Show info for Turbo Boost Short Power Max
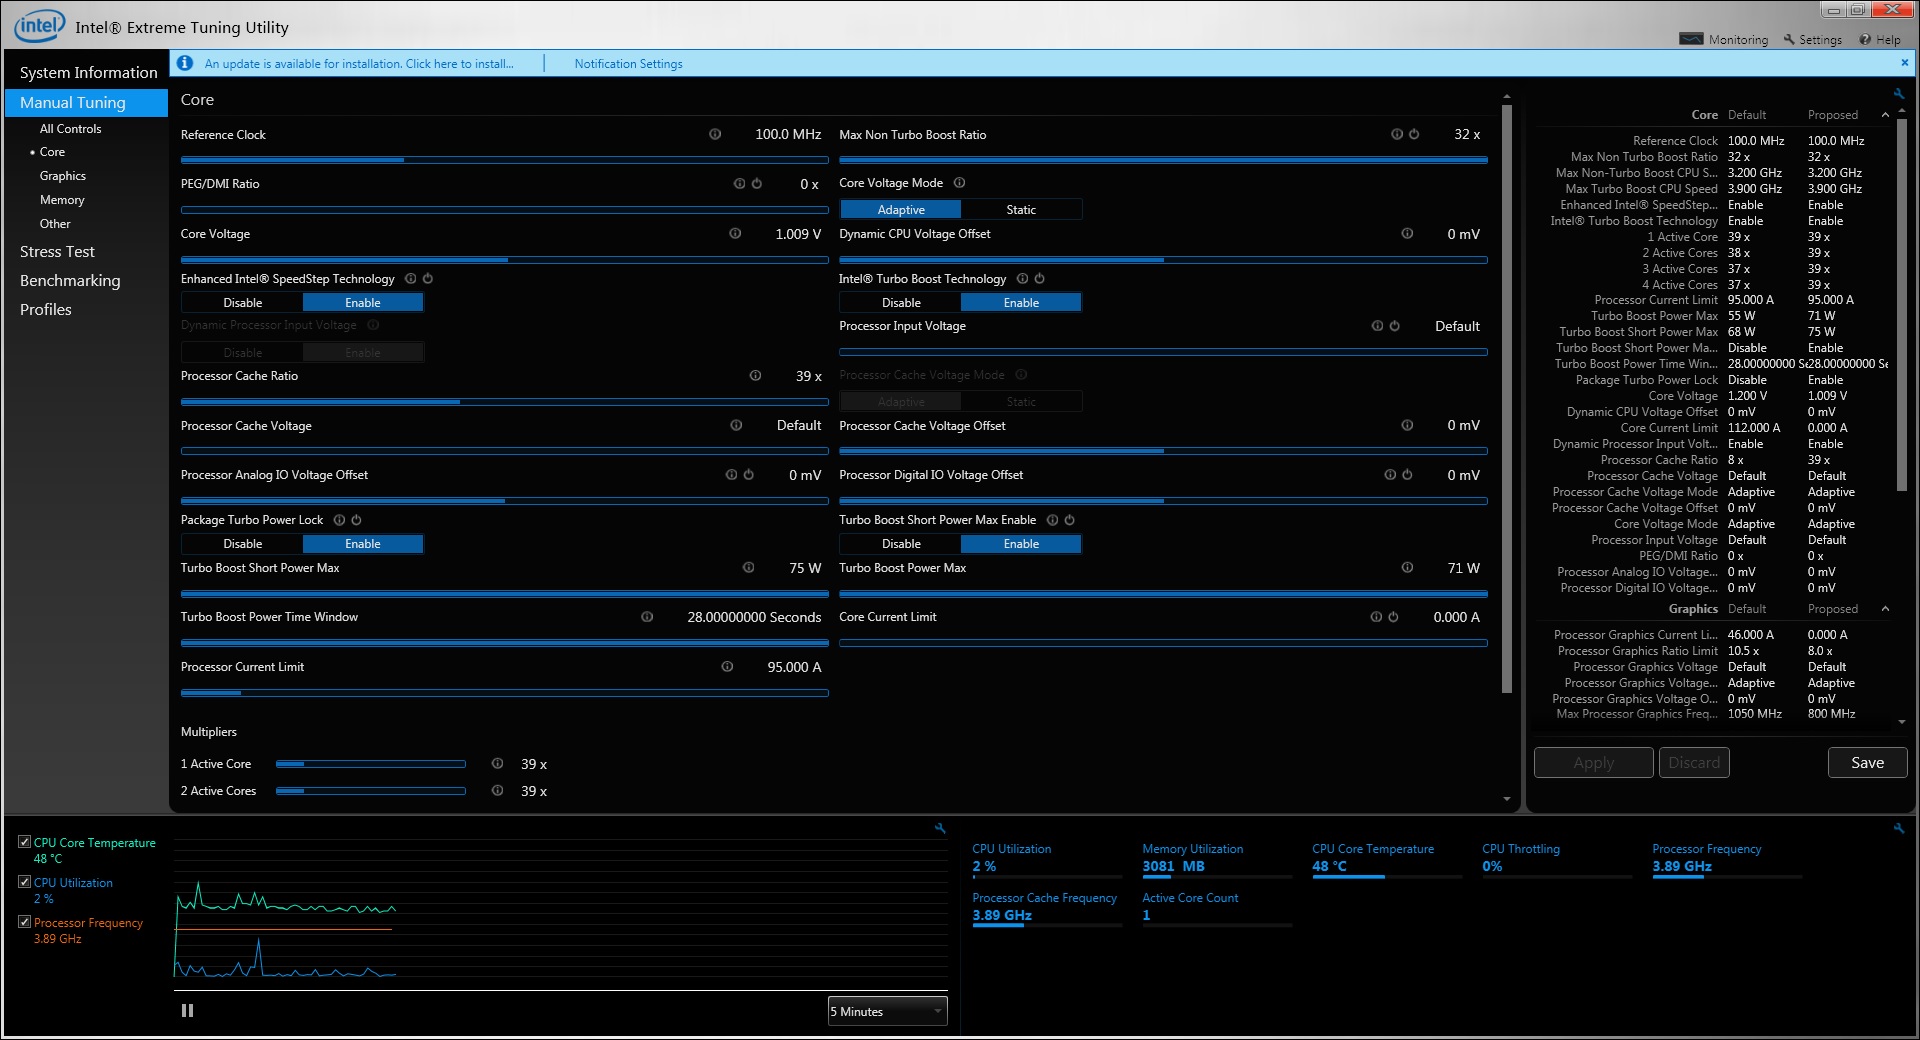This screenshot has width=1920, height=1040. pyautogui.click(x=748, y=568)
